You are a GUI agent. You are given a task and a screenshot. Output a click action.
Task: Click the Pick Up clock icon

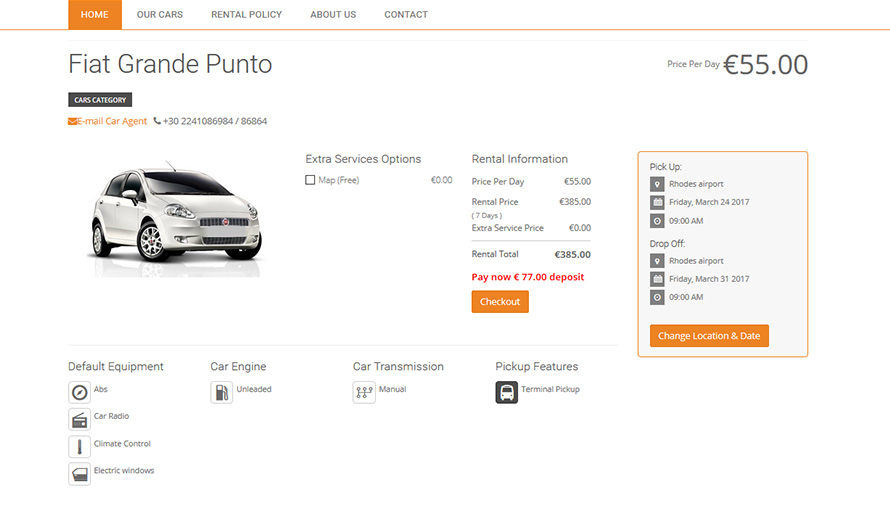click(x=657, y=221)
